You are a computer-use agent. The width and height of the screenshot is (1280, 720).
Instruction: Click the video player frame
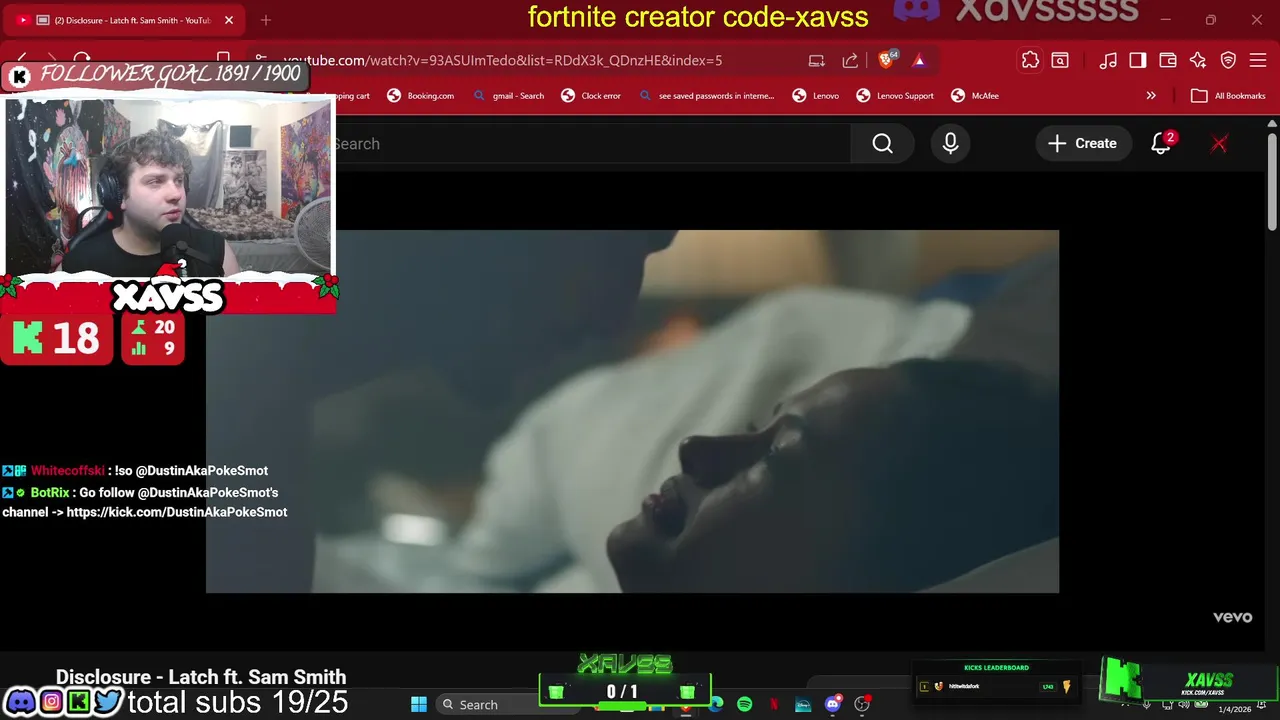coord(632,411)
